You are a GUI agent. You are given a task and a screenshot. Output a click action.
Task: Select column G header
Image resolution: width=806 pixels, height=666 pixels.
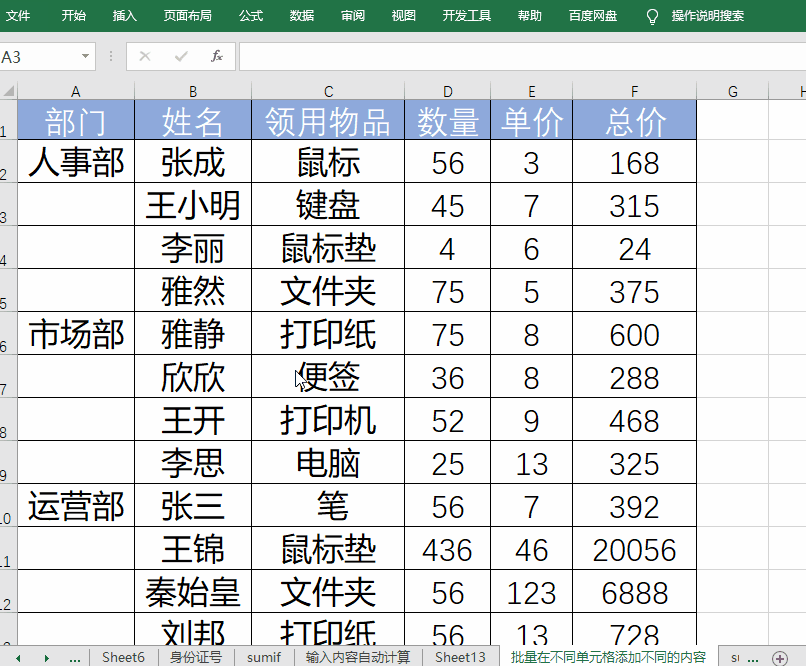point(732,91)
